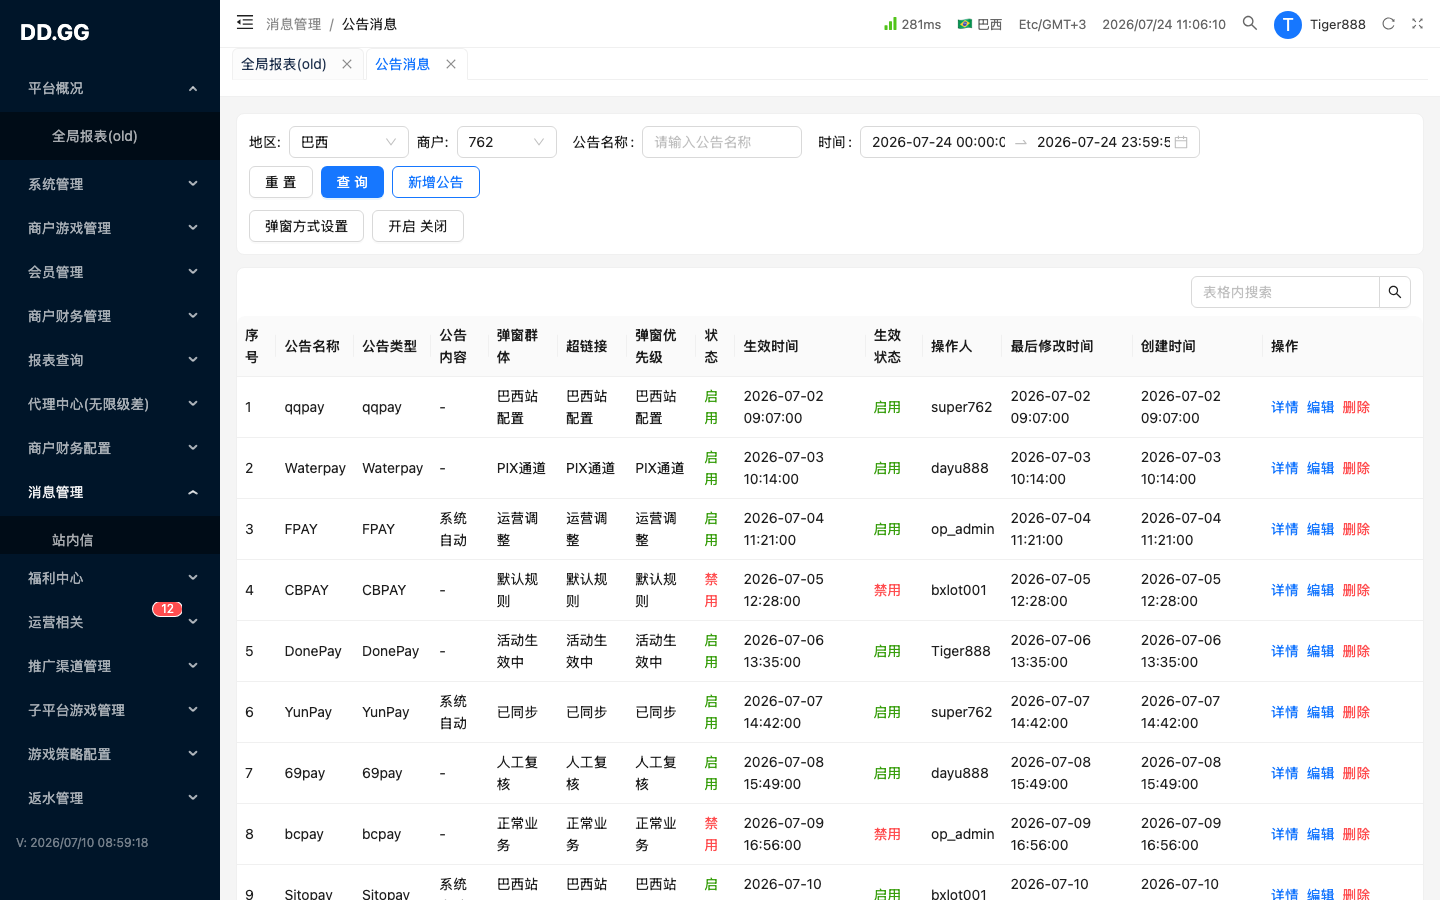1440x900 pixels.
Task: Expand the 会员管理 menu
Action: point(110,272)
